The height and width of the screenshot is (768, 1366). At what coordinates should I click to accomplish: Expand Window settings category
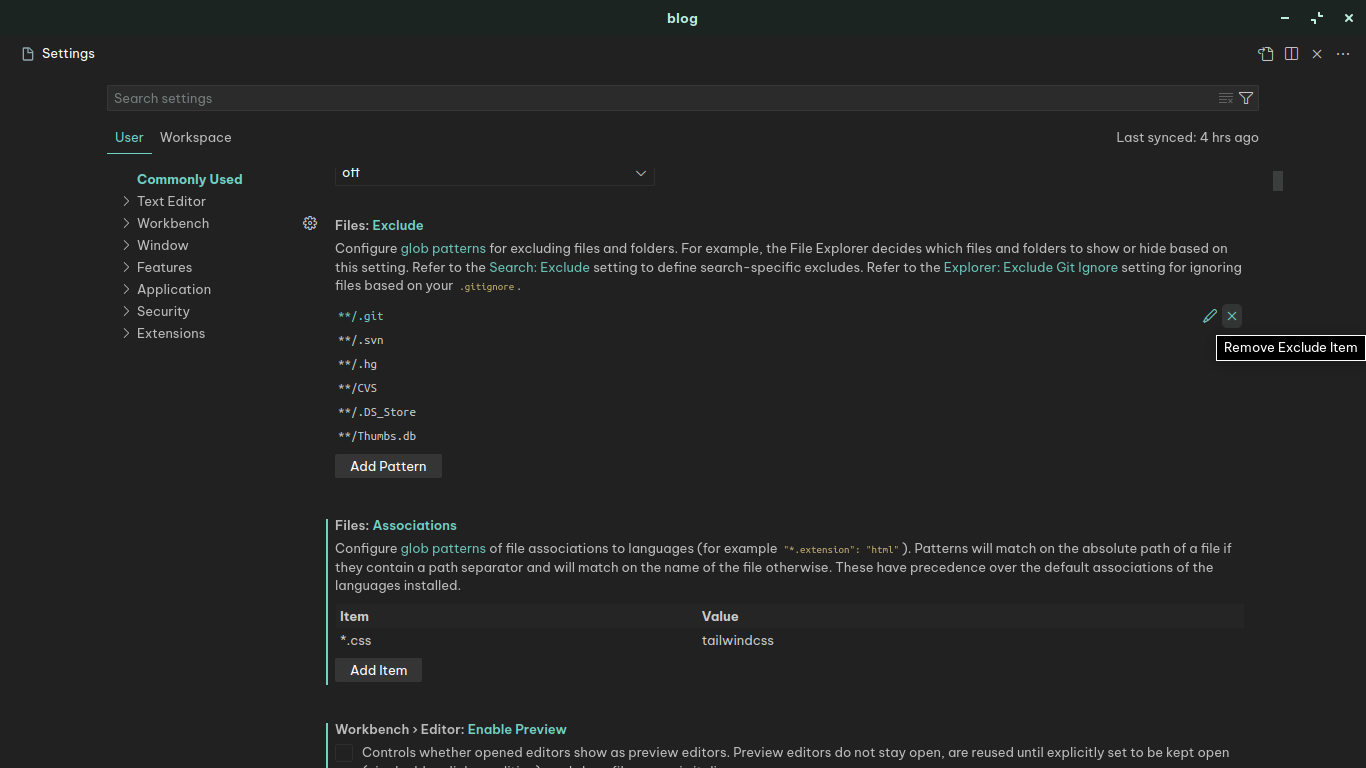(x=126, y=245)
